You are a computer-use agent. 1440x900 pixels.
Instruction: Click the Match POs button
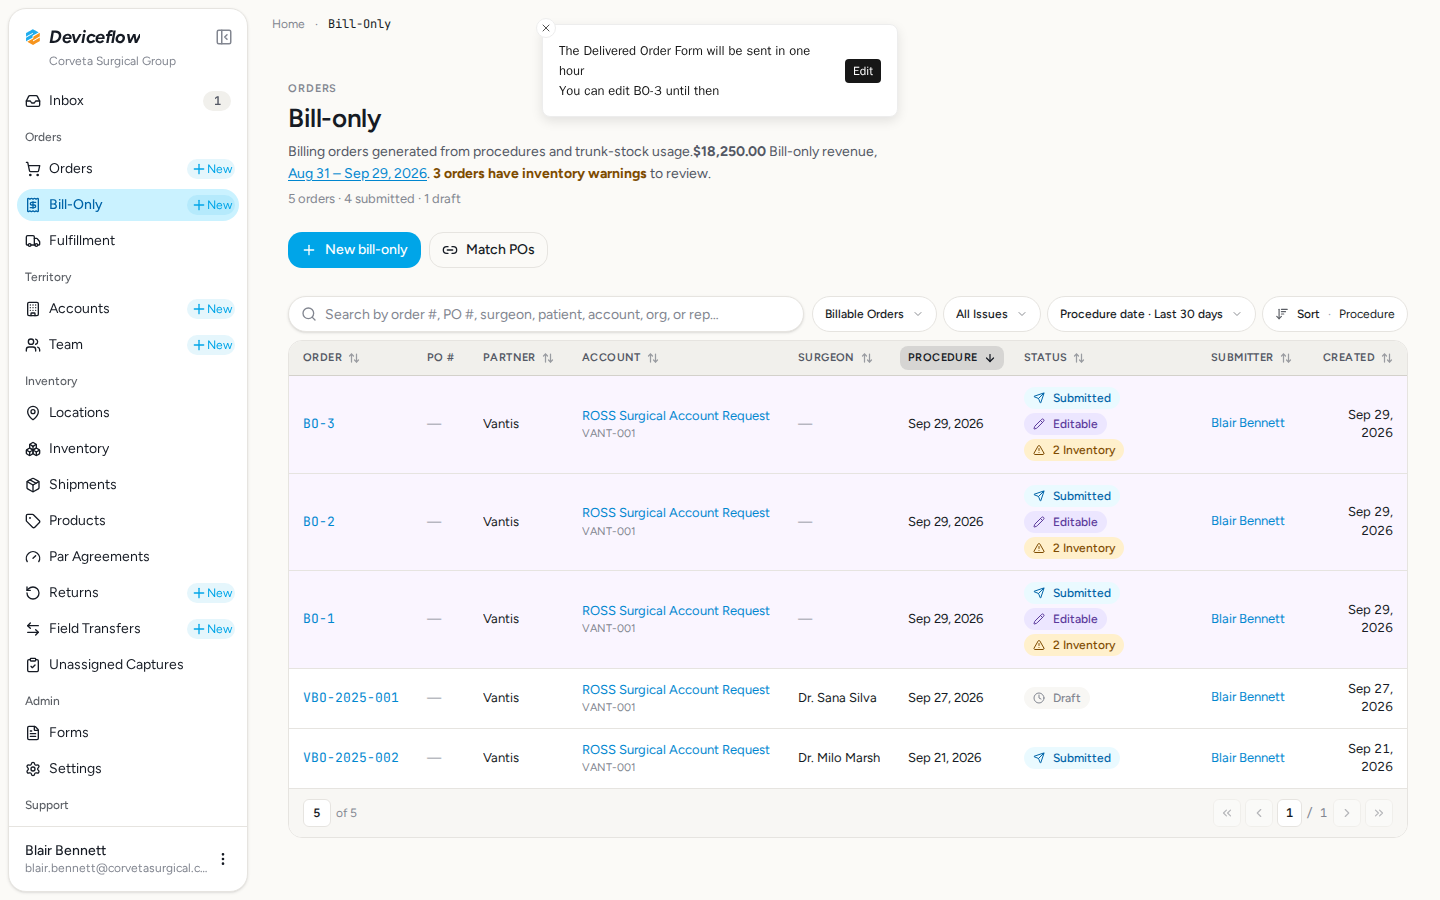pyautogui.click(x=488, y=250)
